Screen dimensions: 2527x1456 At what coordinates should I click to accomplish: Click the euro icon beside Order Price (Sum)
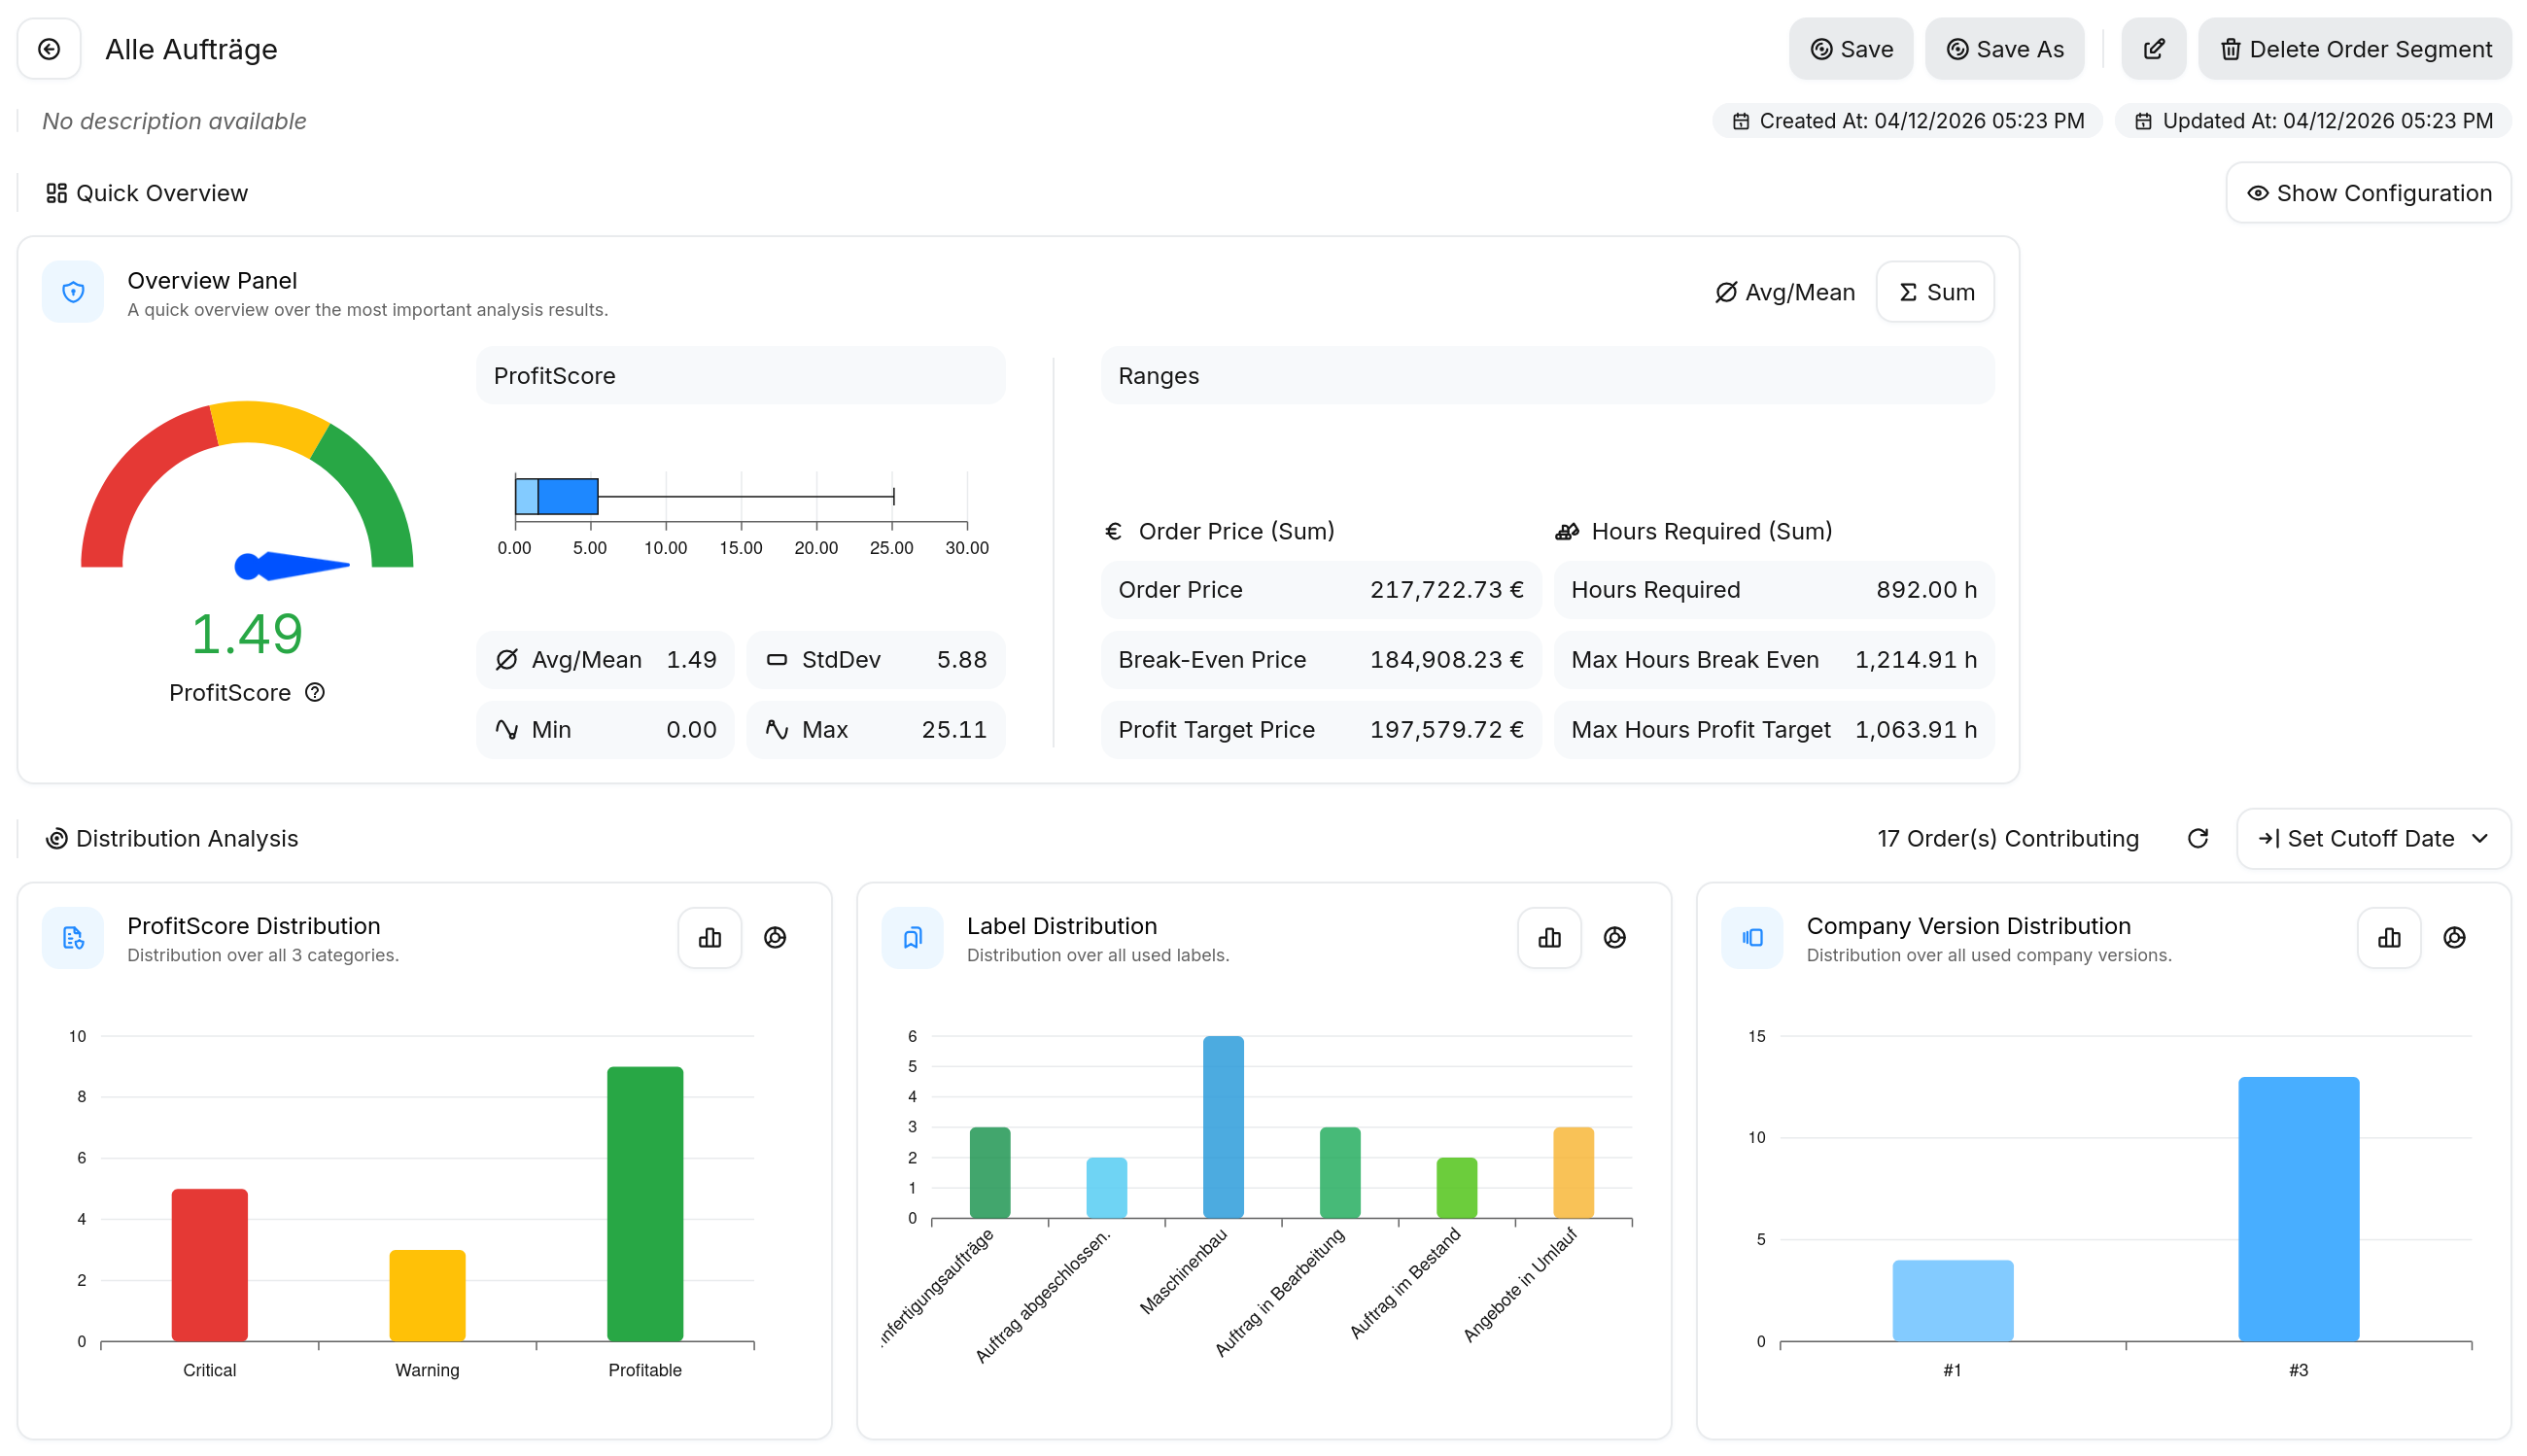pos(1113,531)
